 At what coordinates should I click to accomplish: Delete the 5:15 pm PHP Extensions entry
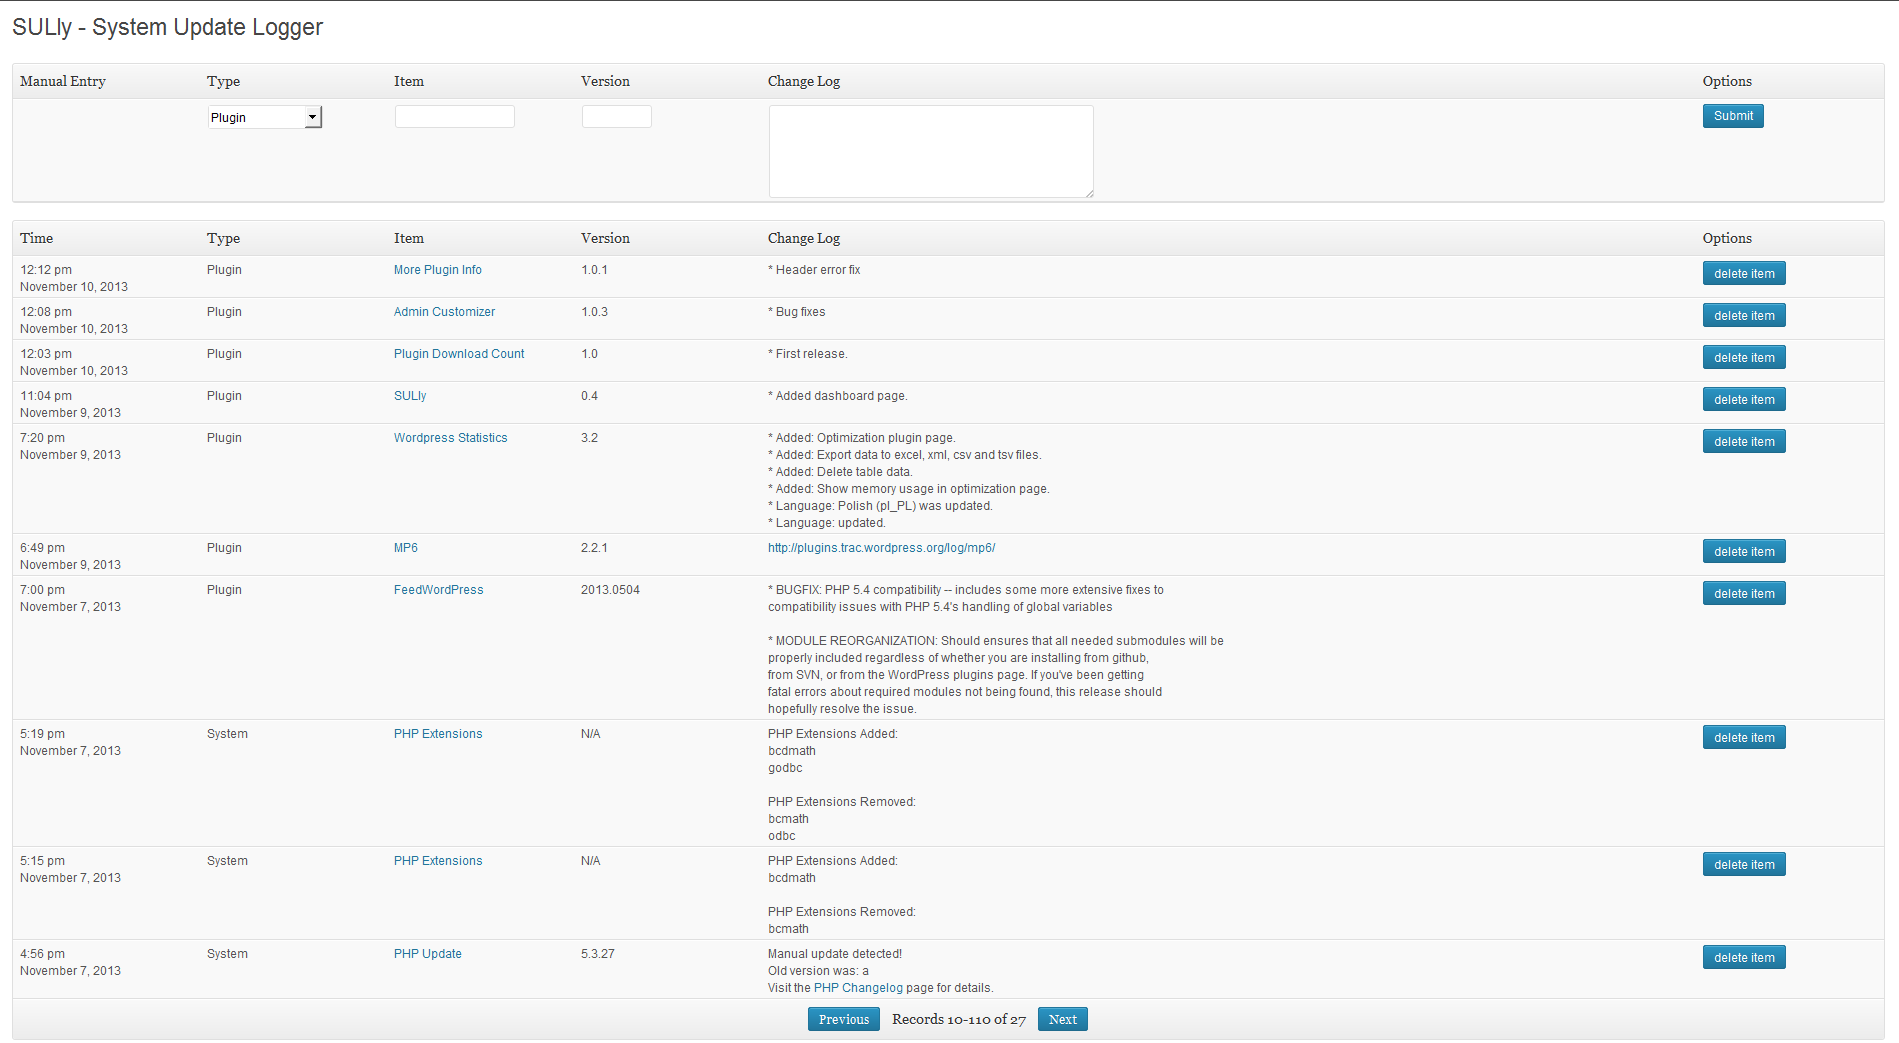click(x=1744, y=865)
